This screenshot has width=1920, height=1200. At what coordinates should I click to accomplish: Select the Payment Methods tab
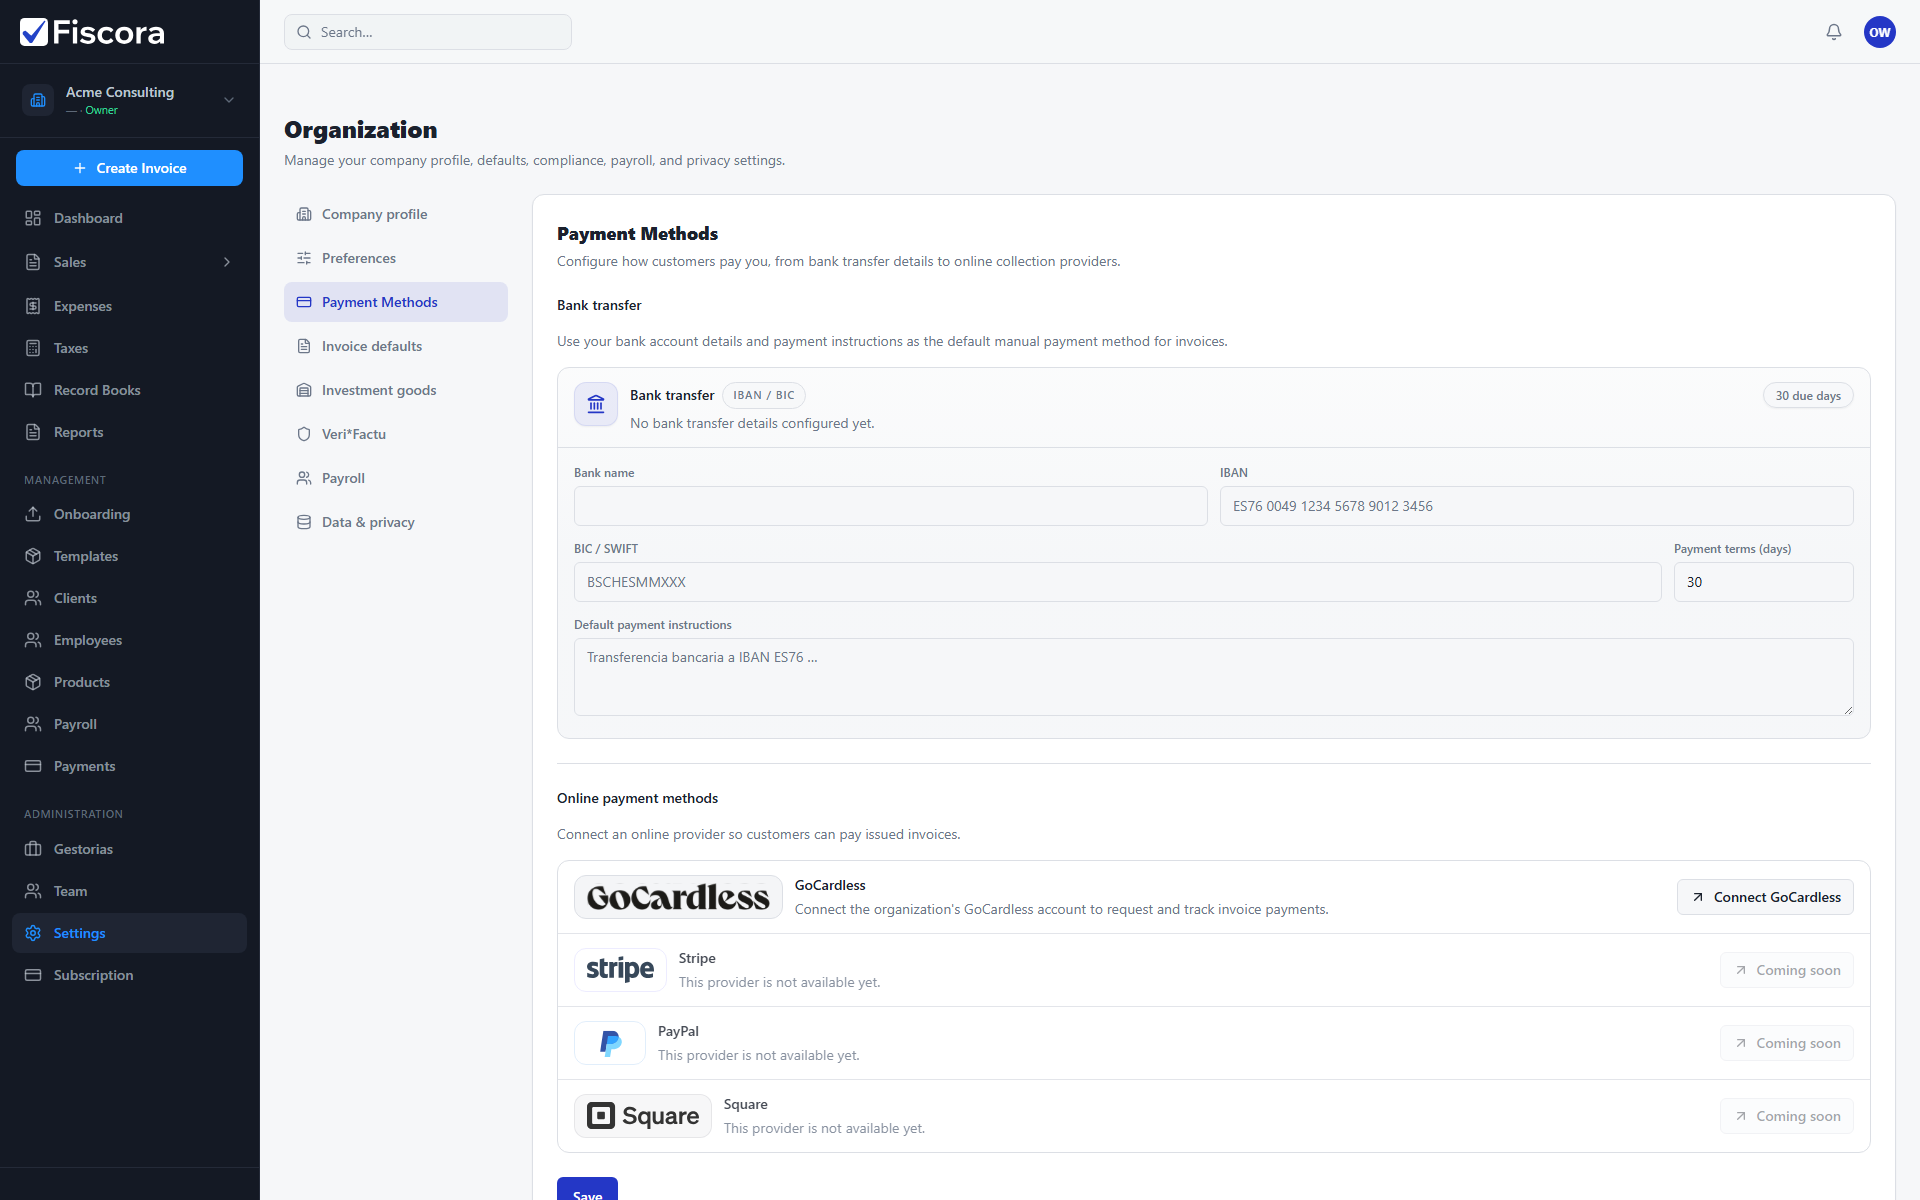tap(396, 302)
